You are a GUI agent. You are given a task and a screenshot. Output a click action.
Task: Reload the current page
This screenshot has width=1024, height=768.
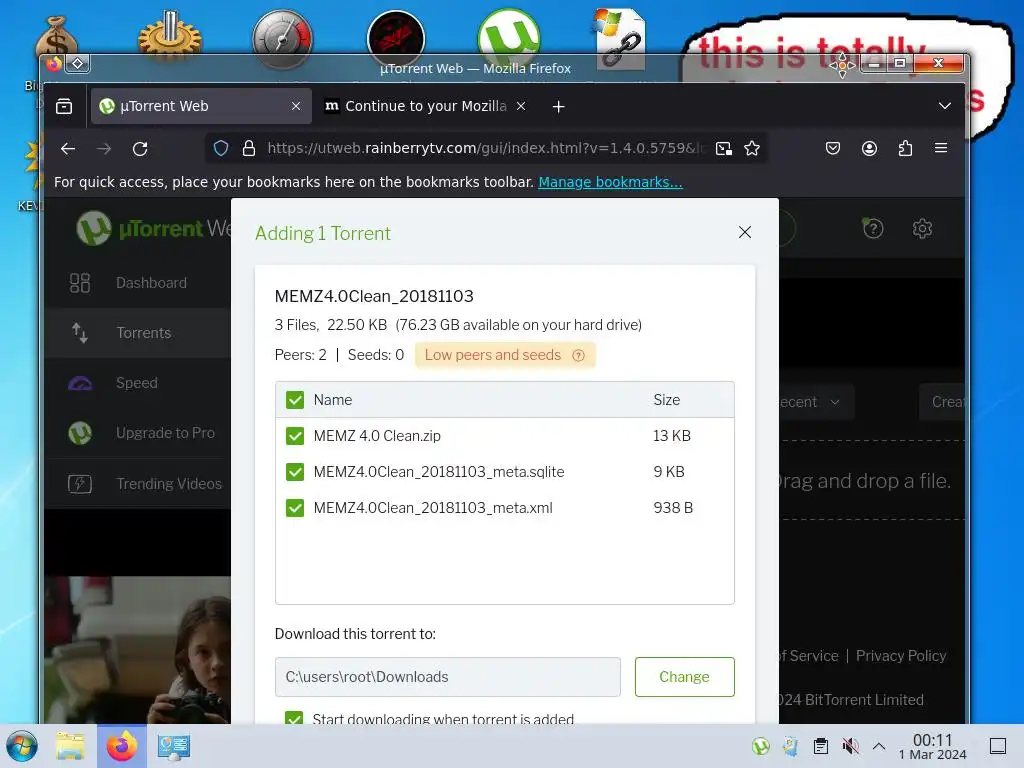click(x=140, y=148)
